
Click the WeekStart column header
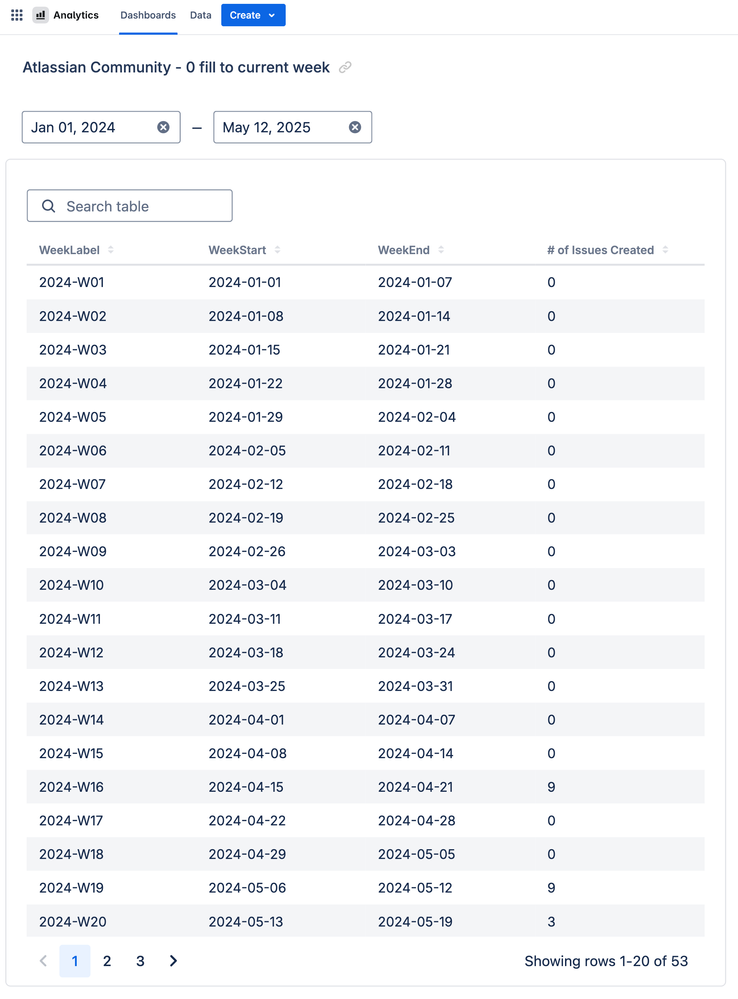[x=237, y=250]
